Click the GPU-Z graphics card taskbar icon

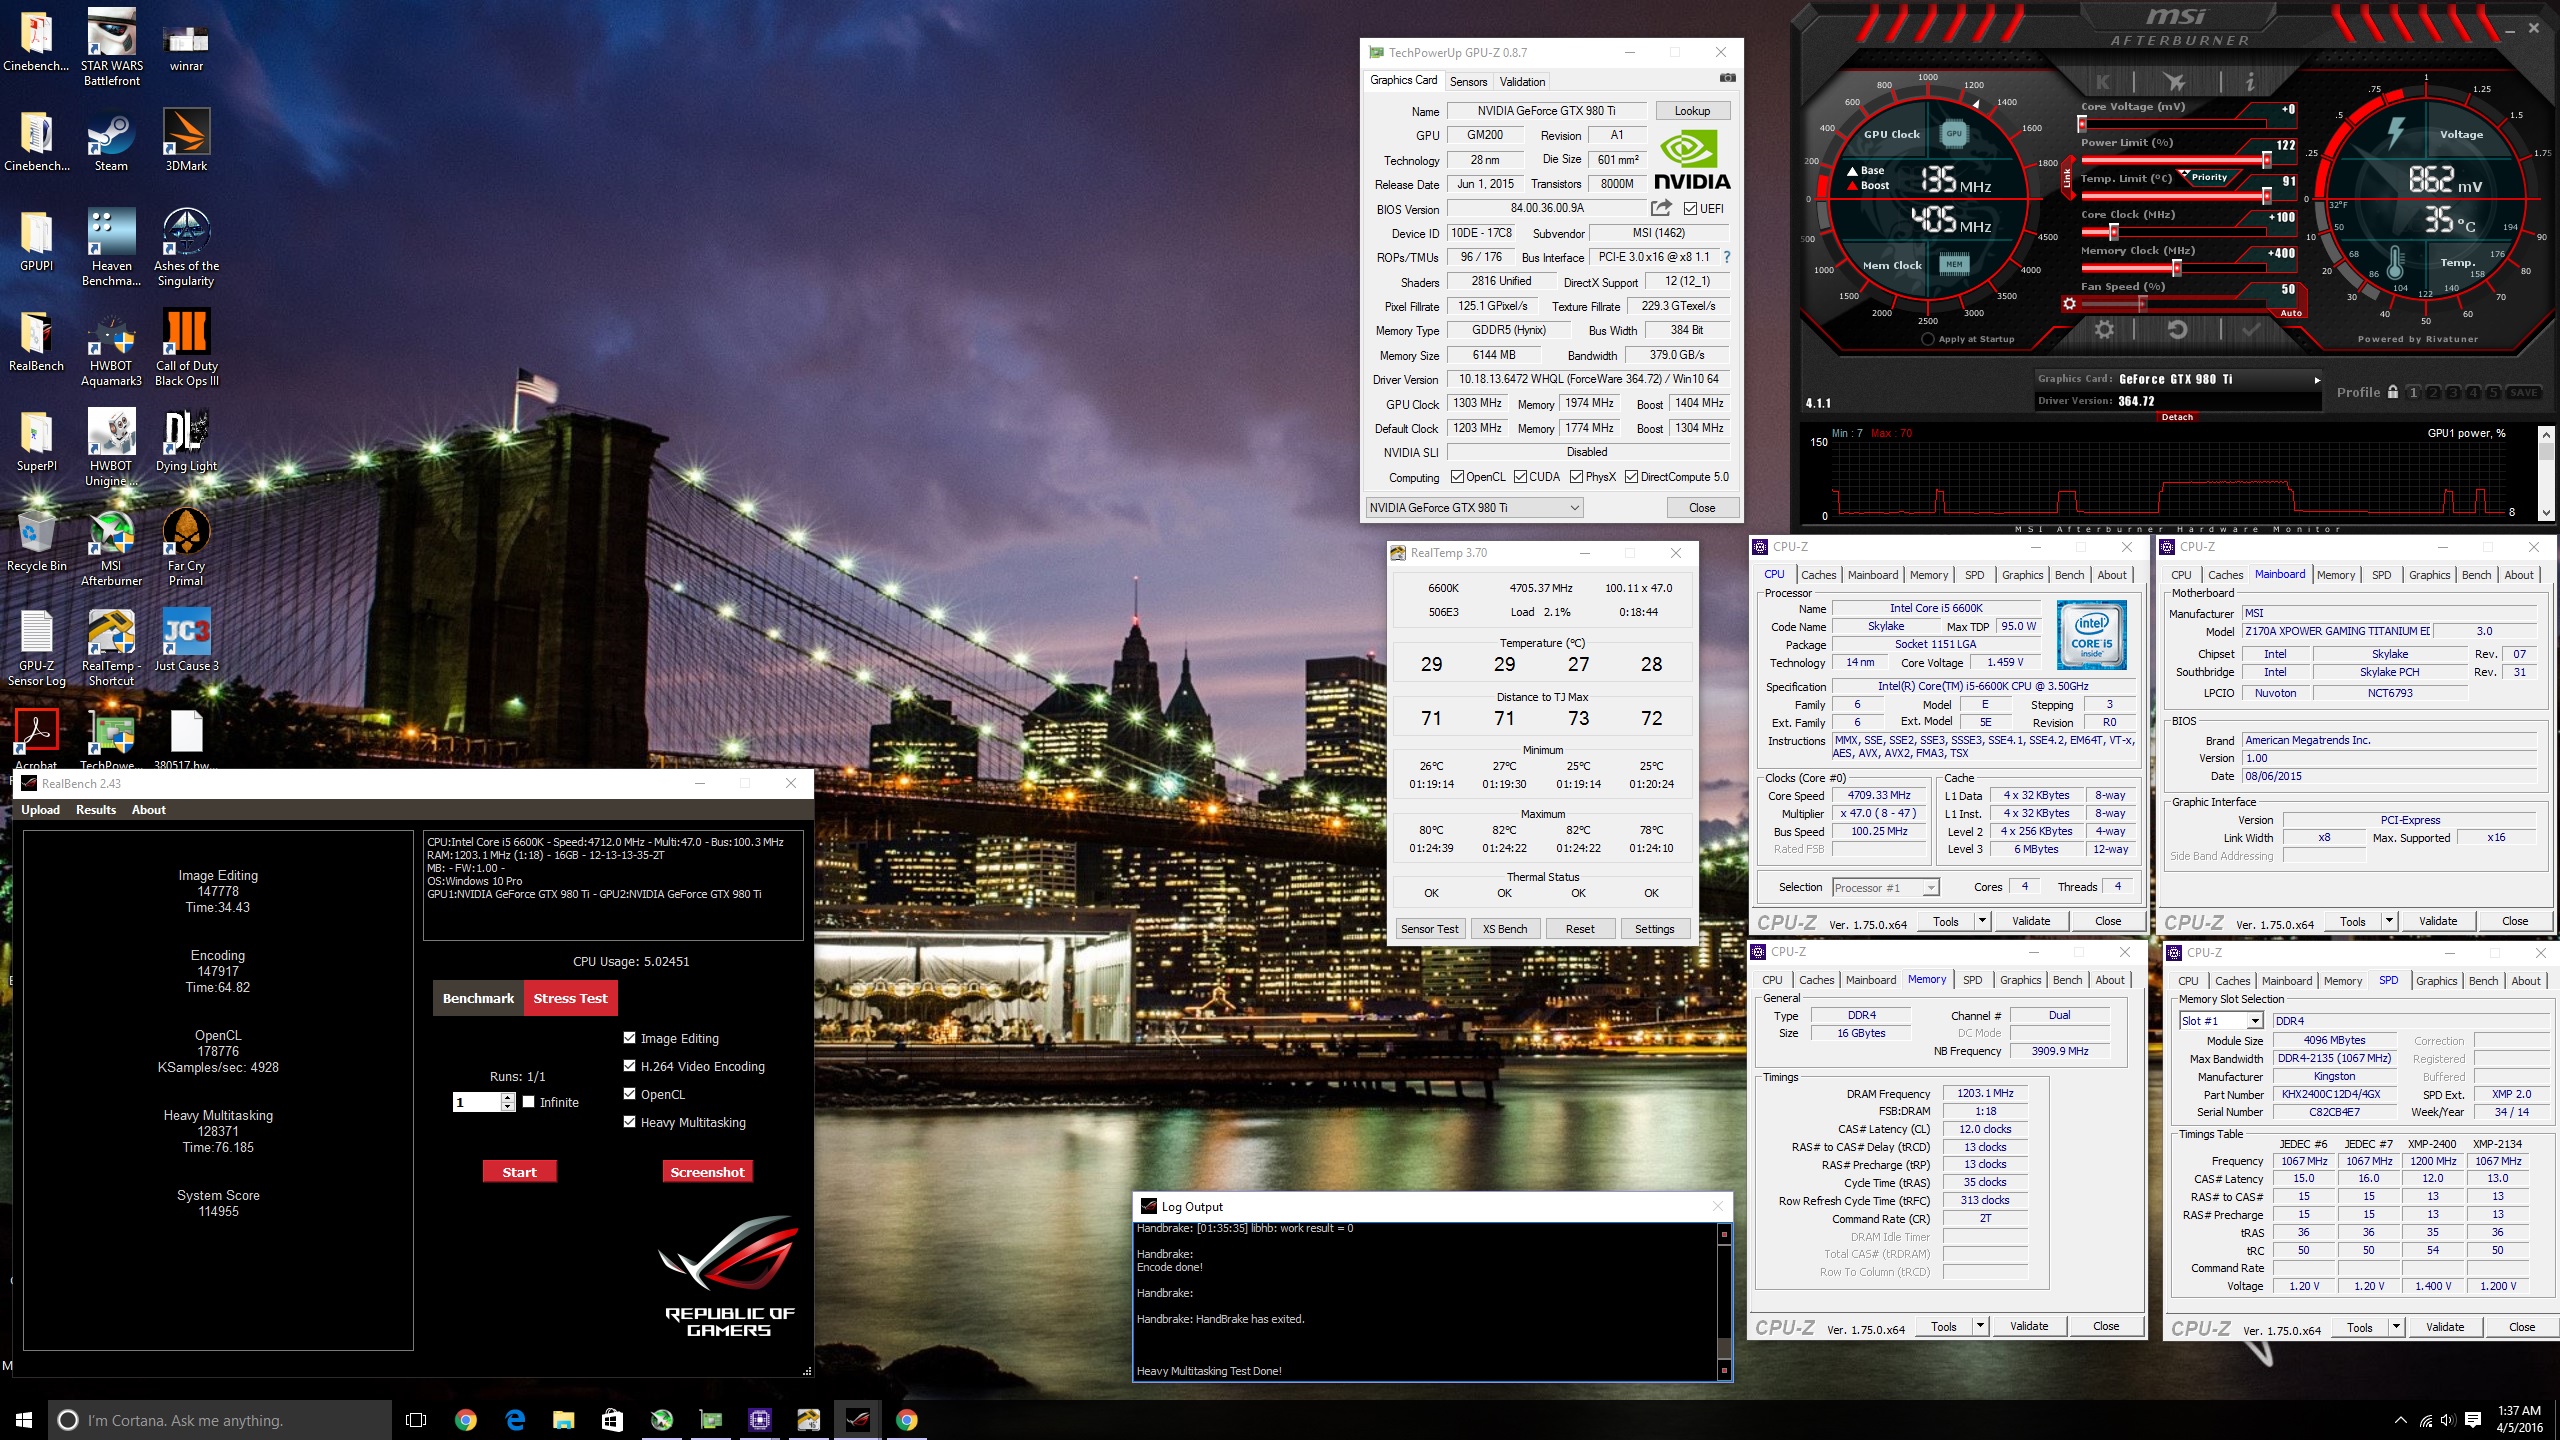coord(710,1420)
